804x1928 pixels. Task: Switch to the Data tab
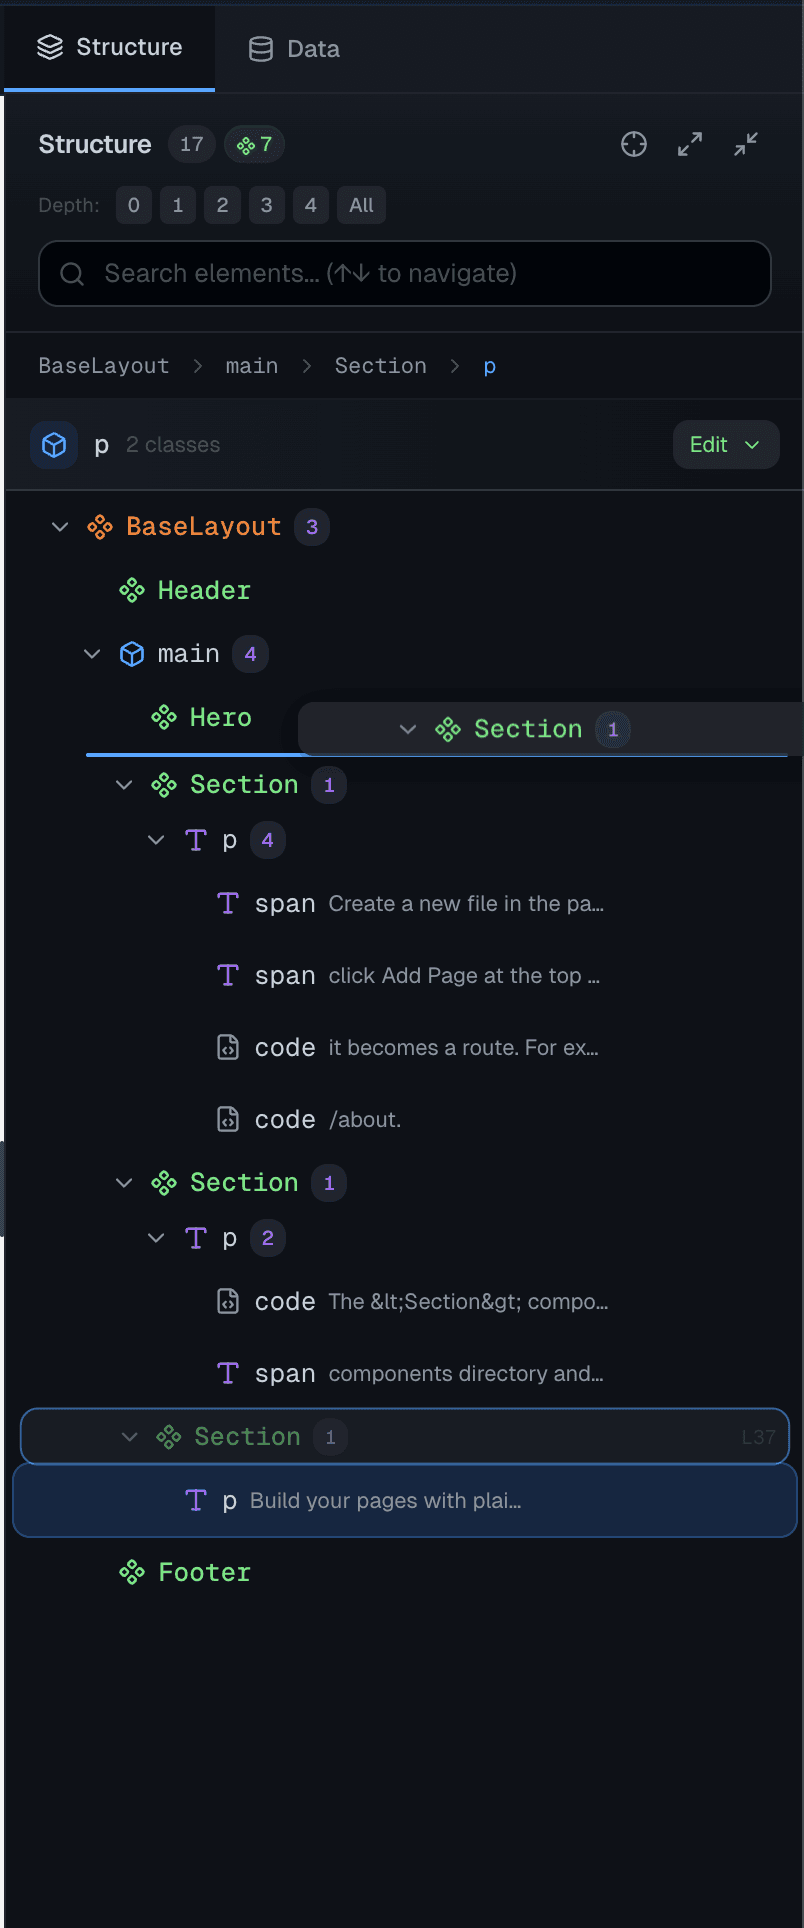click(x=293, y=47)
